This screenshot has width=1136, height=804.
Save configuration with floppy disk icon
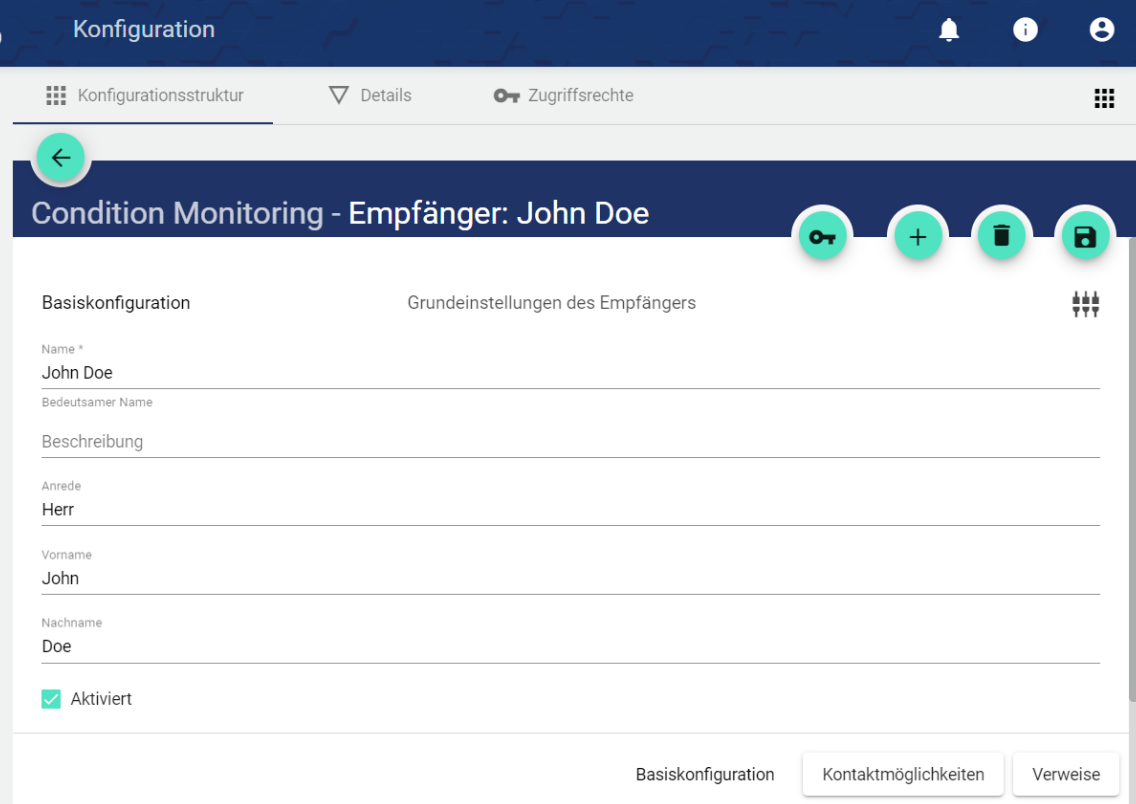coord(1085,237)
